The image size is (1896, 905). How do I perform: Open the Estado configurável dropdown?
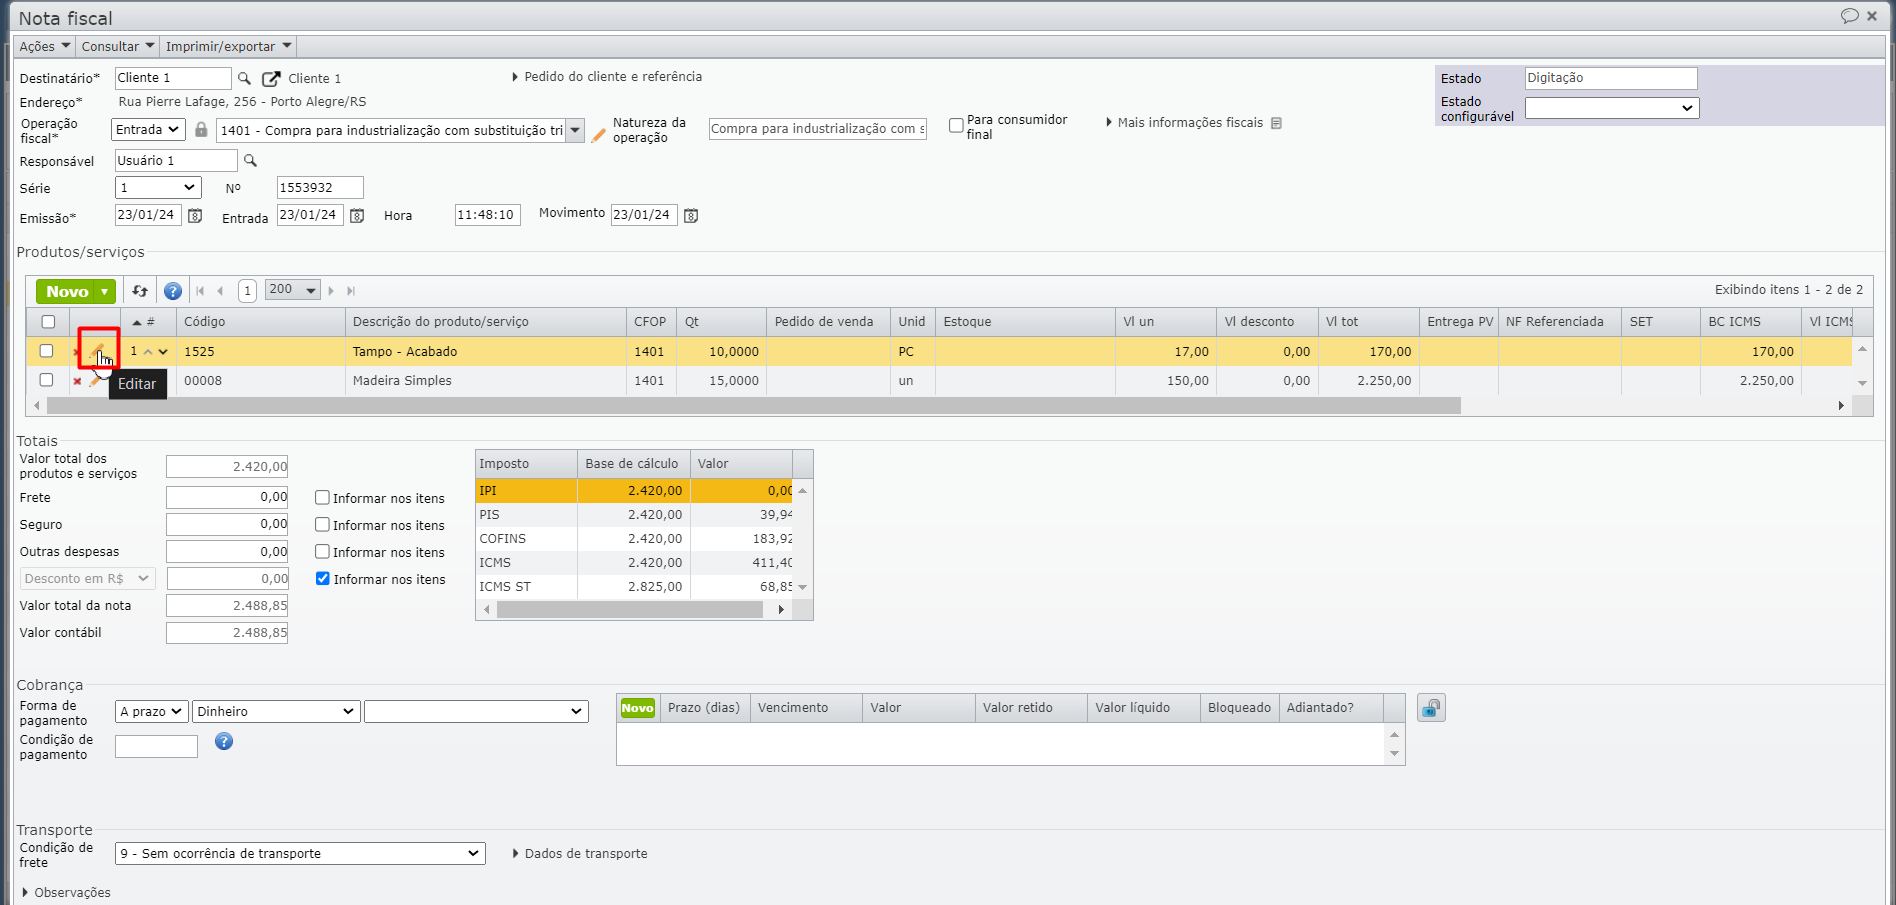[x=1611, y=108]
